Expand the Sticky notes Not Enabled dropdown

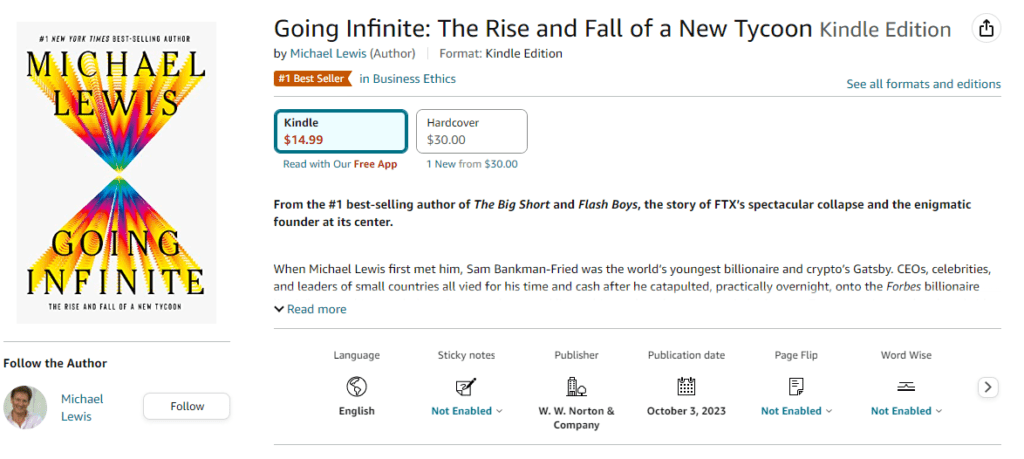click(x=467, y=411)
